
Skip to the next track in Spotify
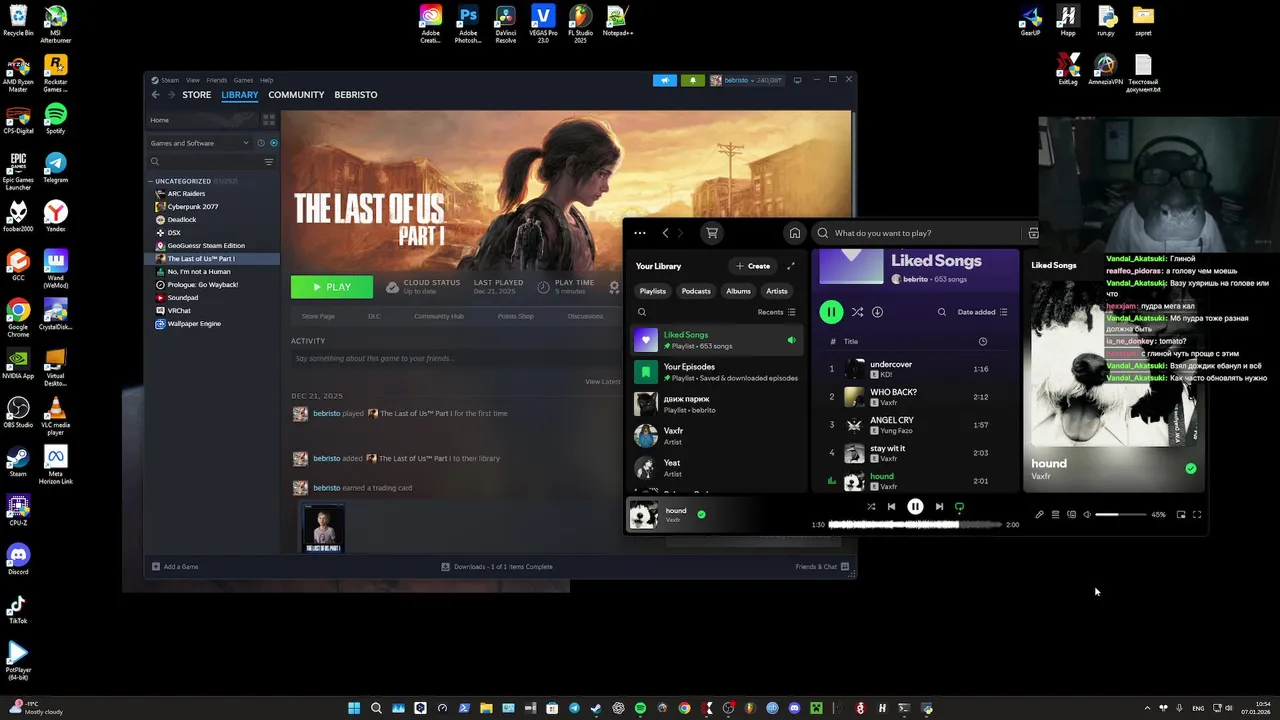coord(939,507)
